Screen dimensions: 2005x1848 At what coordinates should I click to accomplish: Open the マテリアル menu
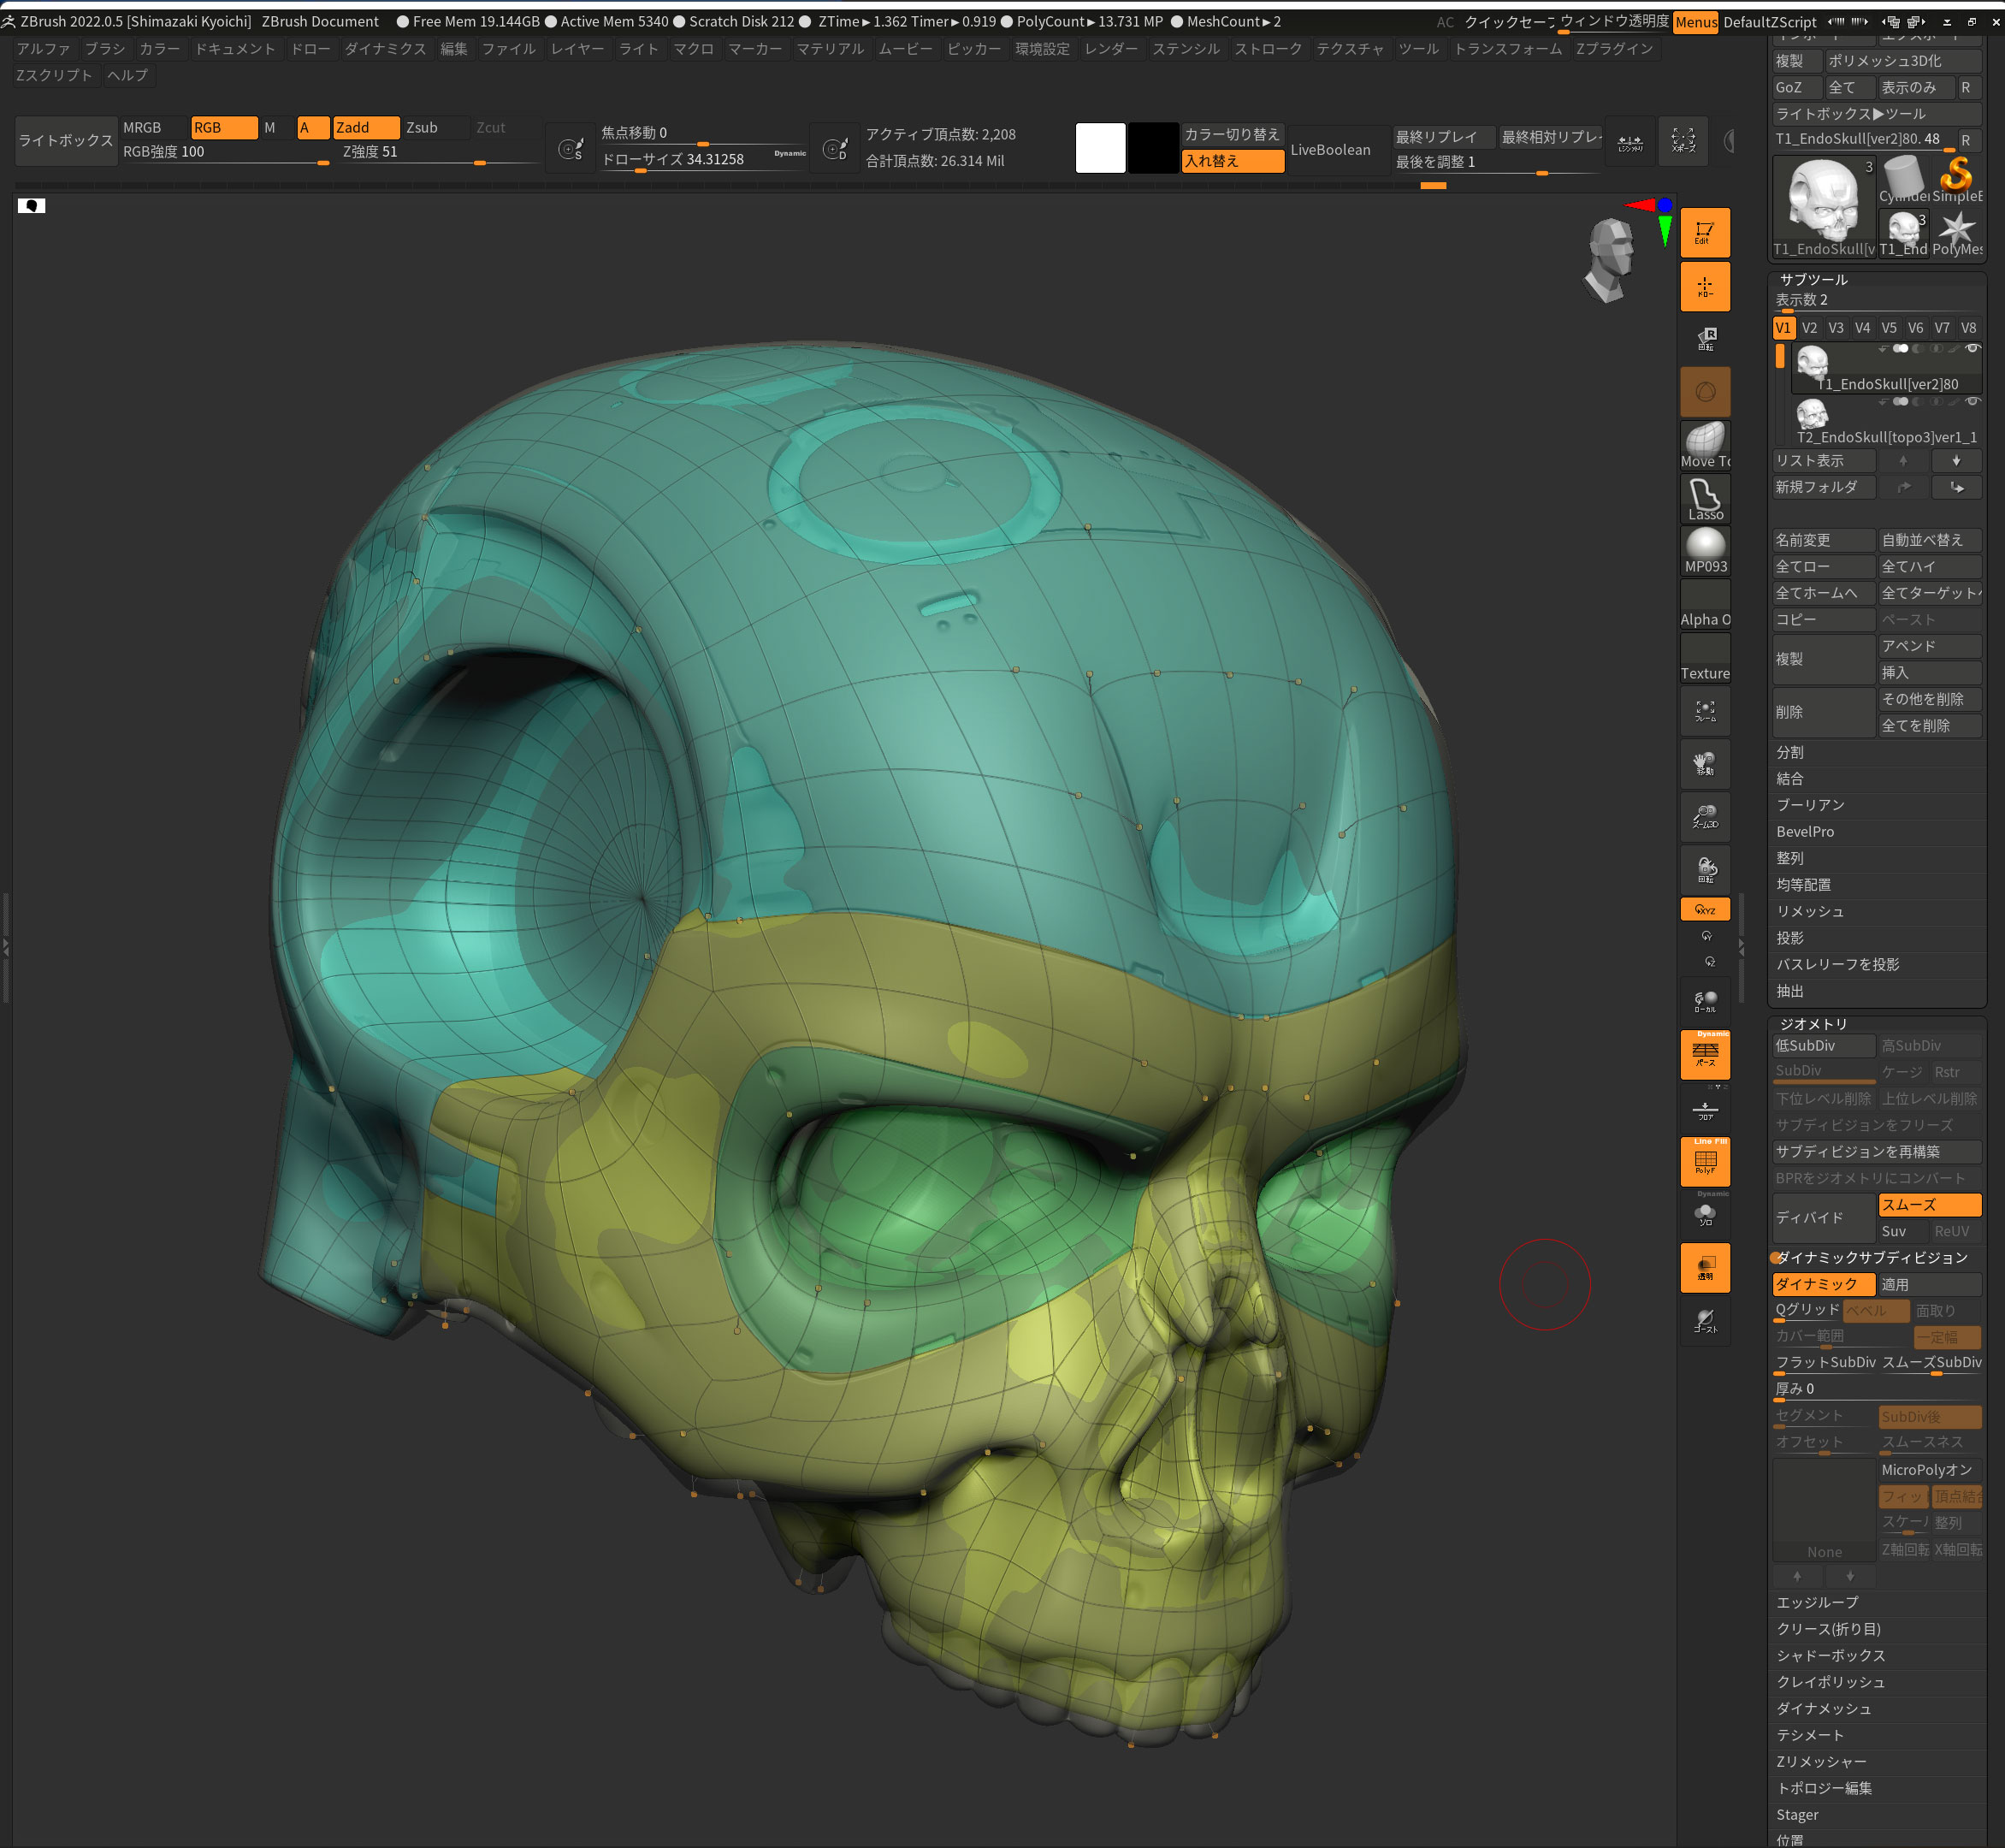click(x=830, y=49)
